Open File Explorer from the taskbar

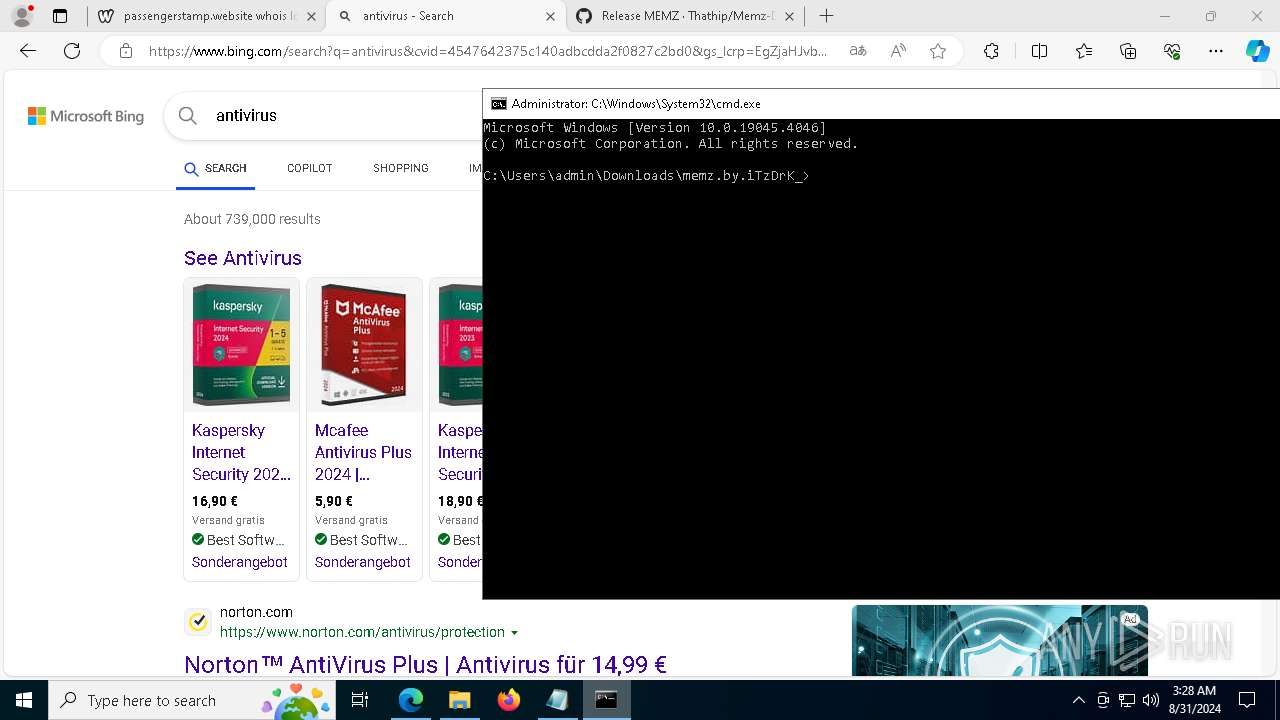coord(459,700)
